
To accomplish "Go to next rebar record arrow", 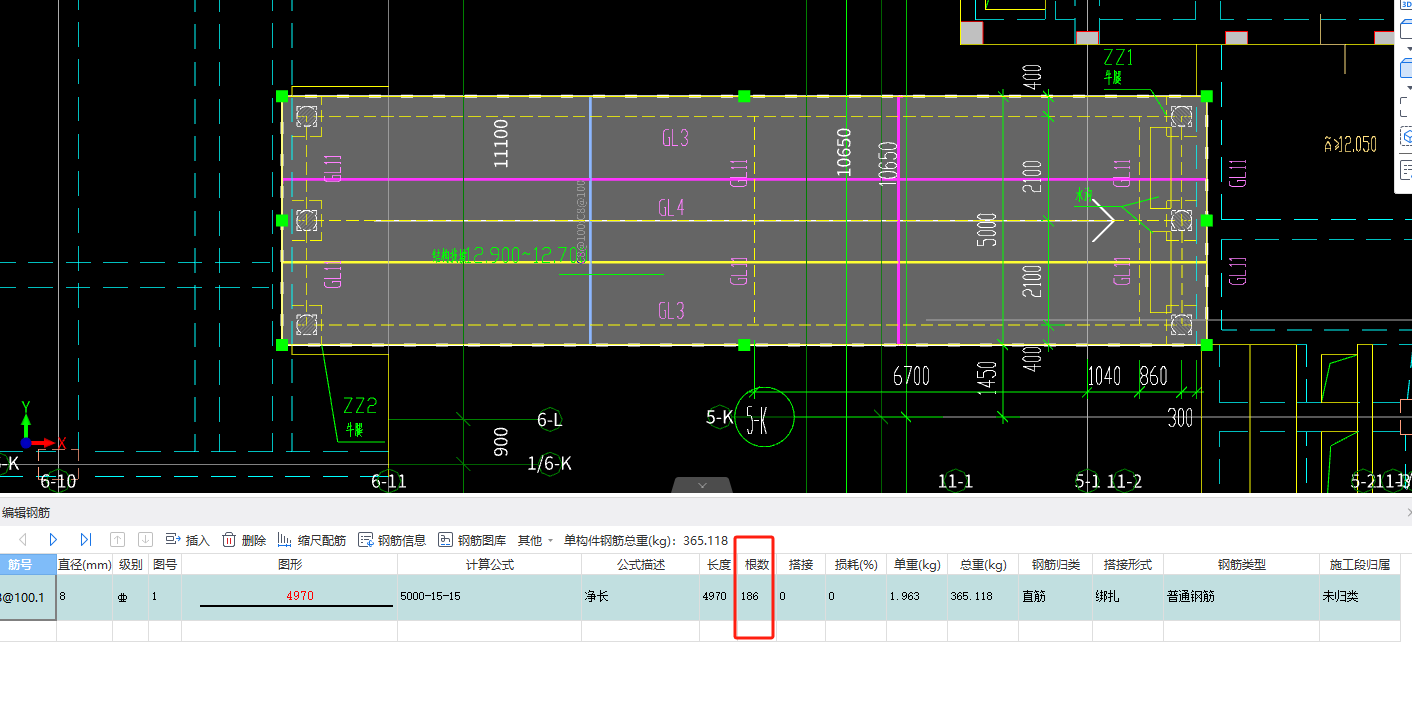I will pyautogui.click(x=54, y=540).
